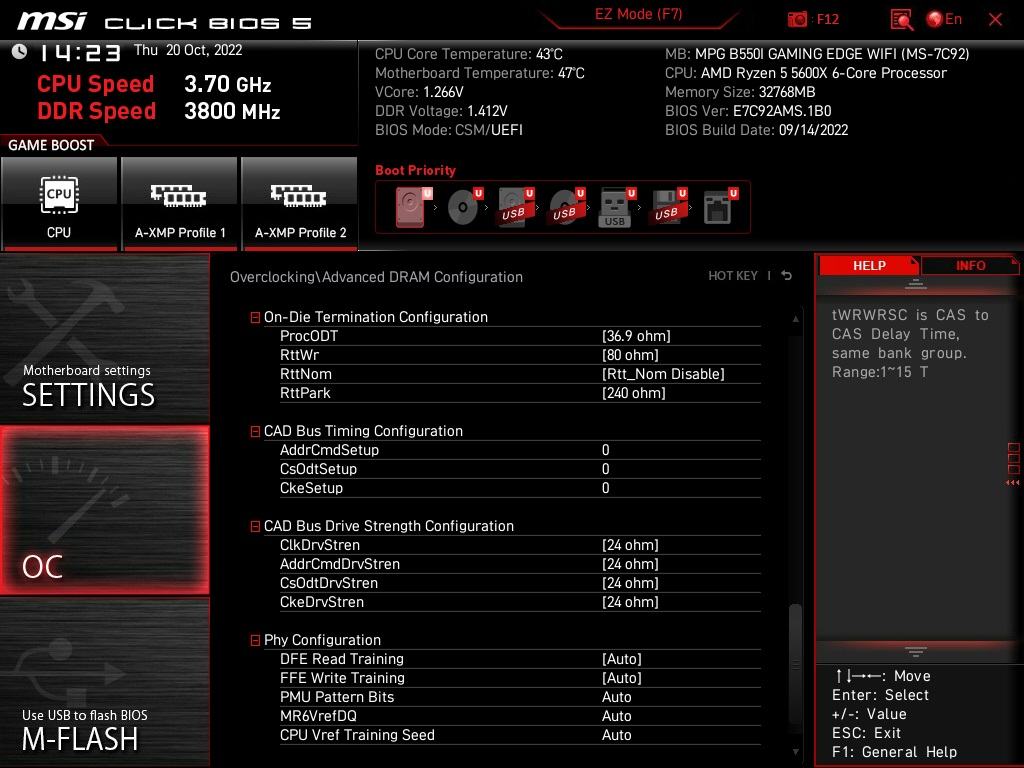Click the ClkDrvStren setting label
1024x768 pixels.
coord(319,545)
